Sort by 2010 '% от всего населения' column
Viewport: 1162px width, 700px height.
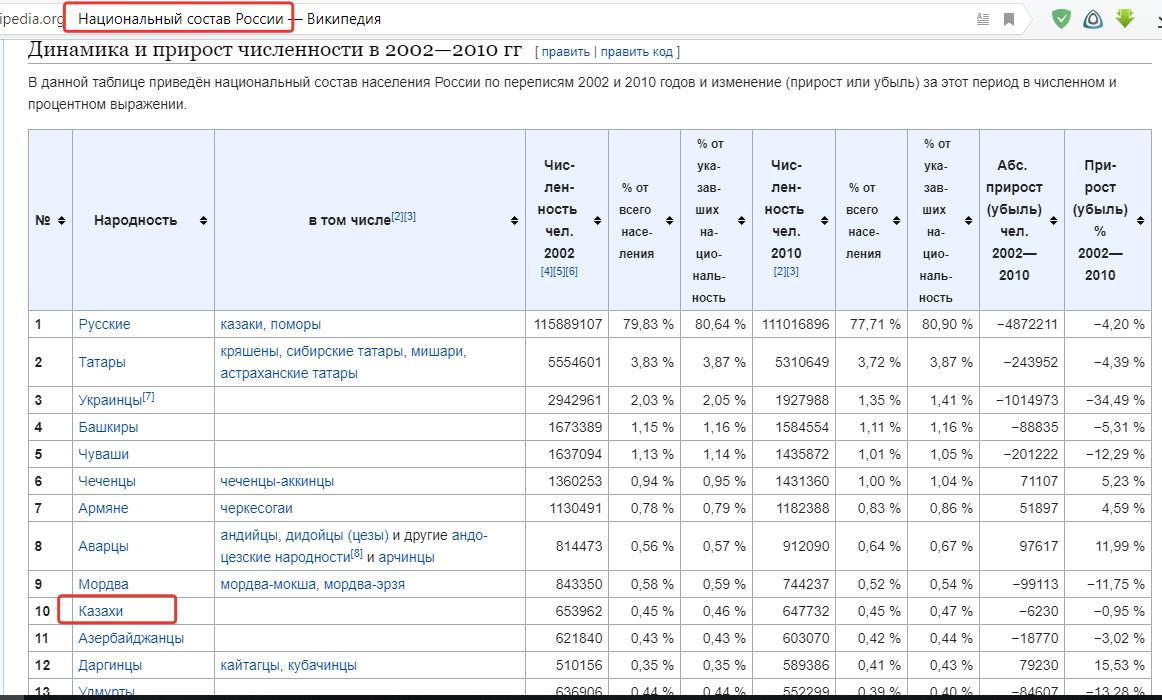tap(896, 221)
